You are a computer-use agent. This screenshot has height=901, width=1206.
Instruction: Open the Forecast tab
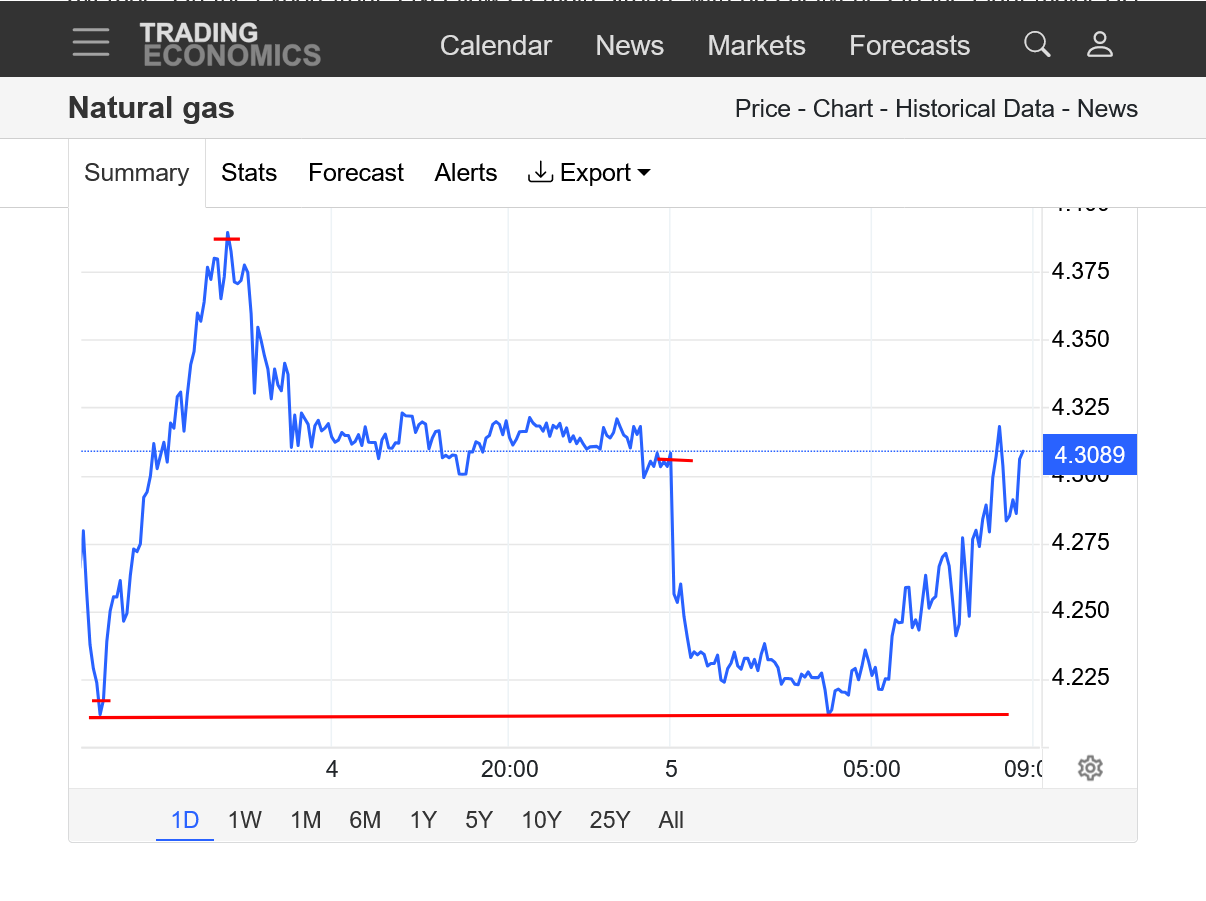[x=355, y=173]
